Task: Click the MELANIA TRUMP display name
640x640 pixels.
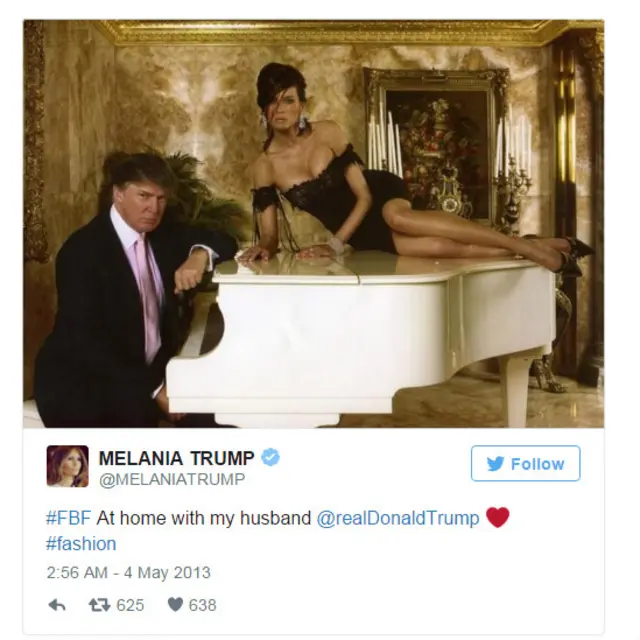Action: click(x=177, y=458)
